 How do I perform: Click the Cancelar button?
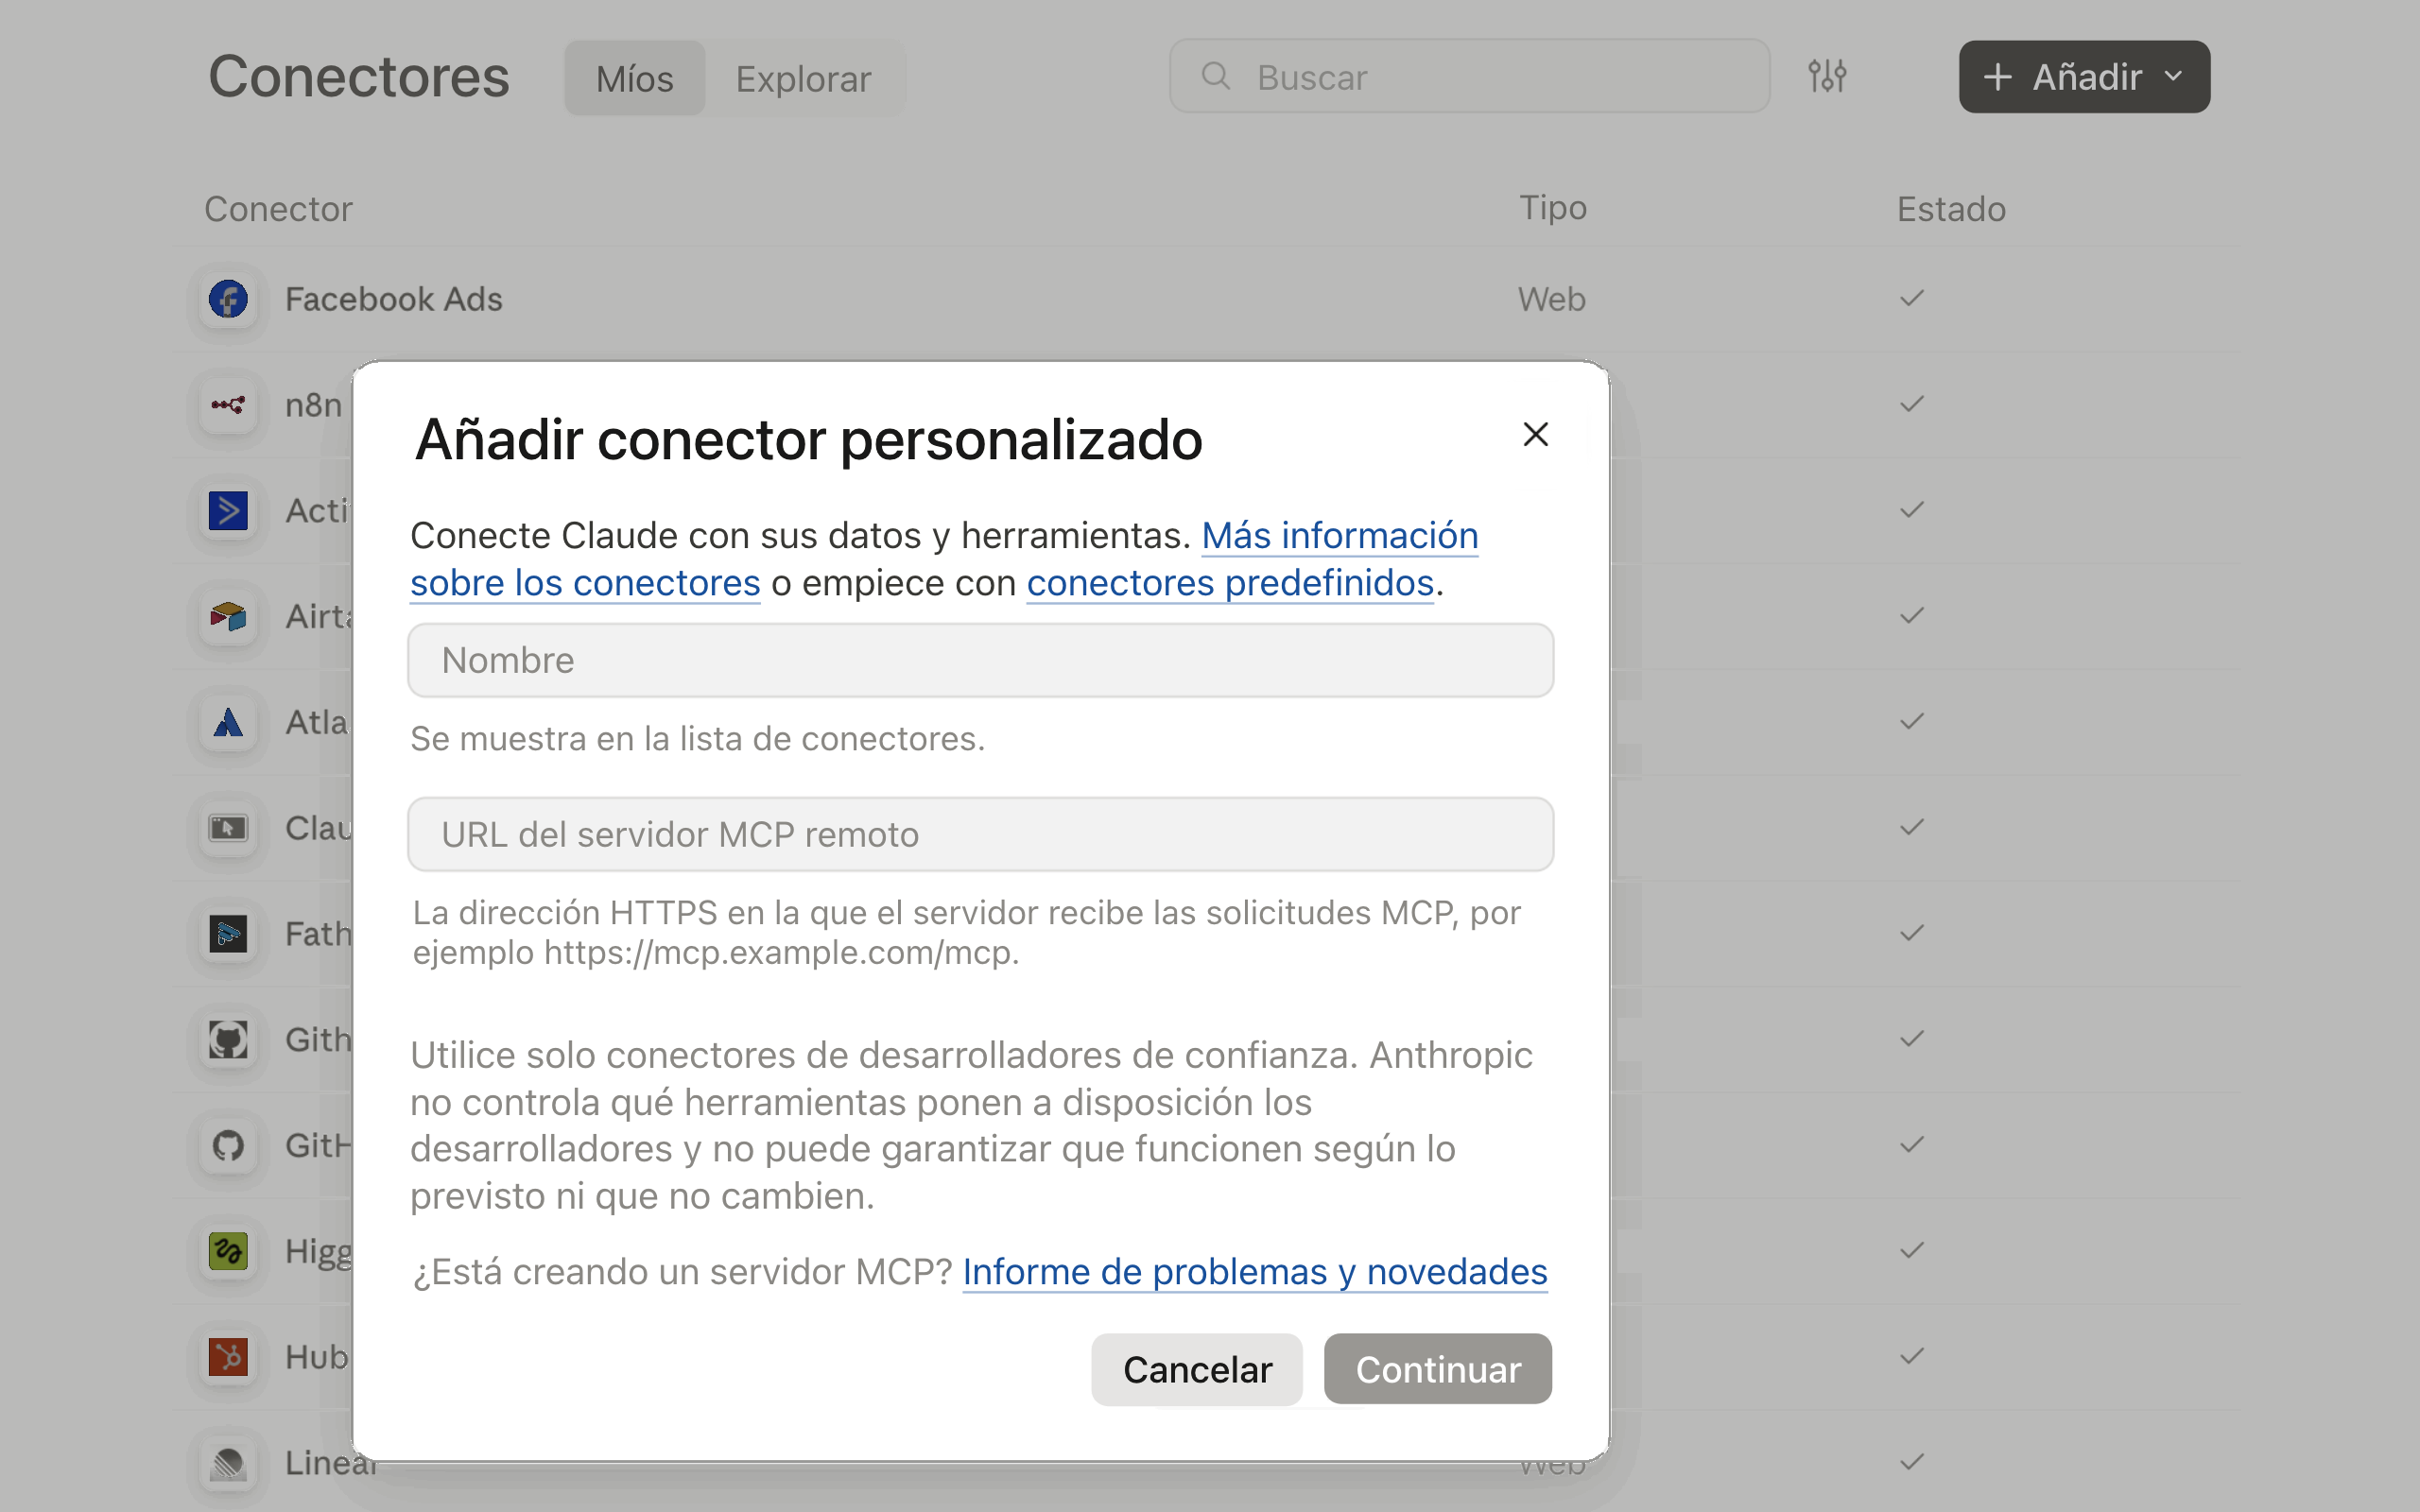[1197, 1369]
